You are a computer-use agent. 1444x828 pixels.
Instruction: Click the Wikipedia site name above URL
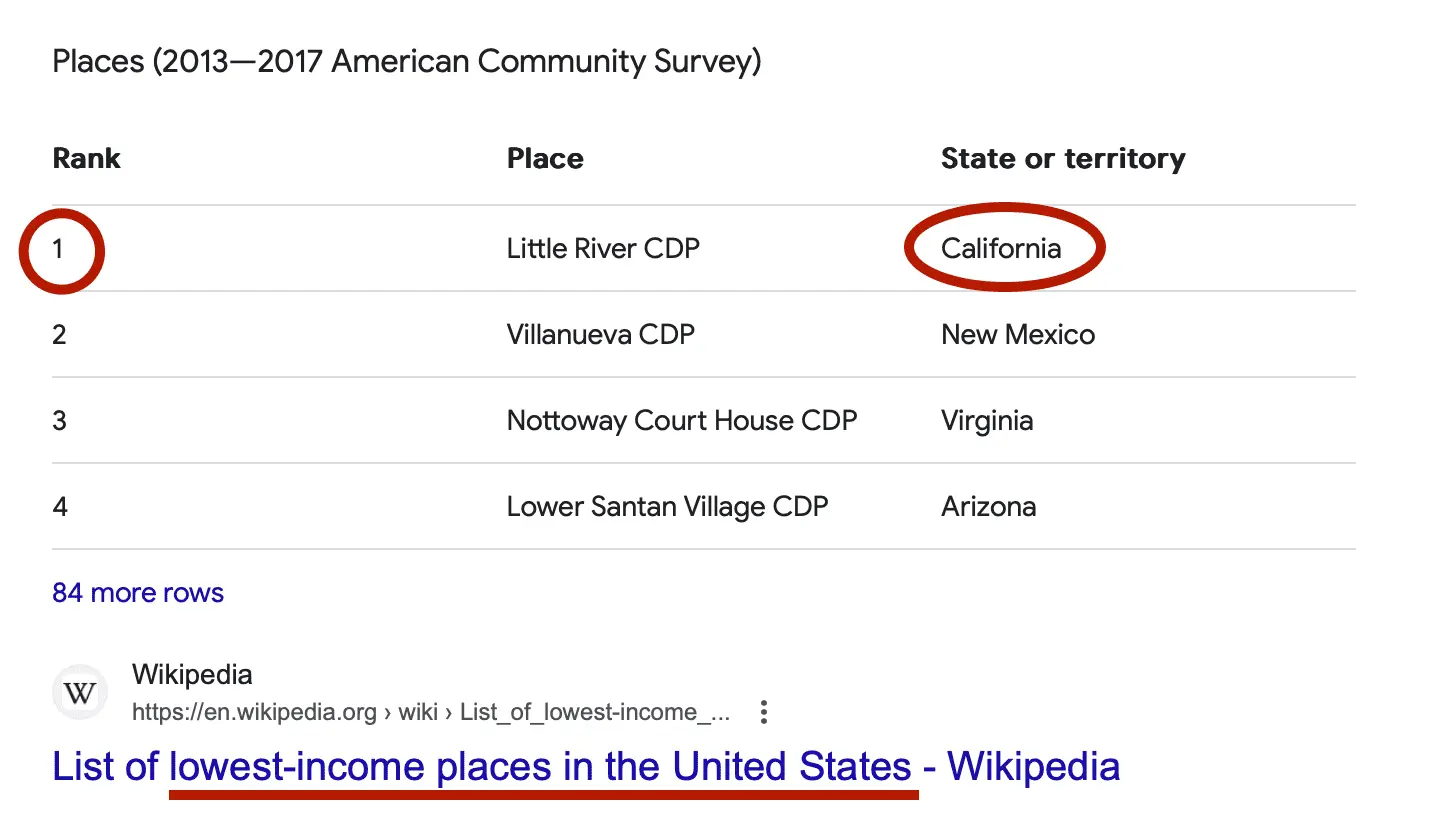point(192,674)
